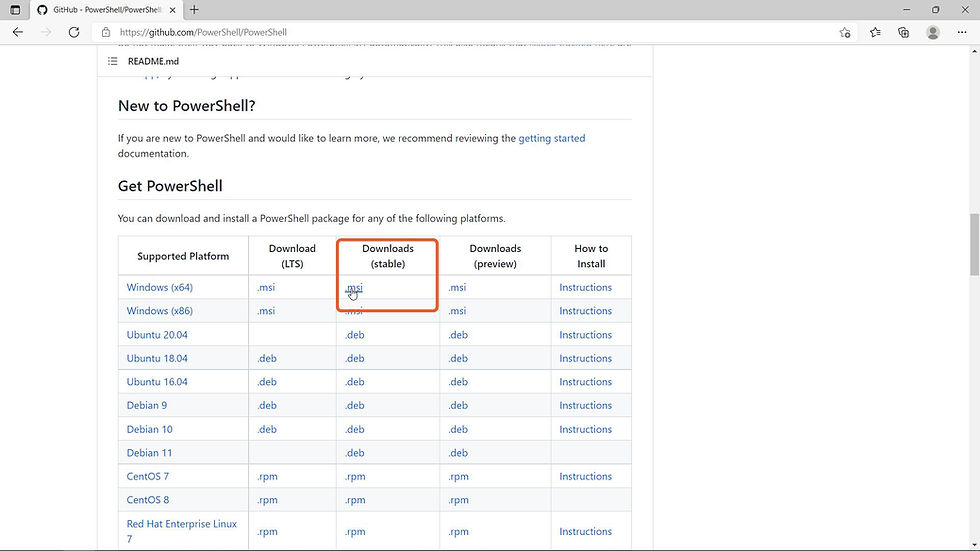Screen dimensions: 980x551
Task: Click the vertical scrollbar thumb
Action: pyautogui.click(x=974, y=244)
